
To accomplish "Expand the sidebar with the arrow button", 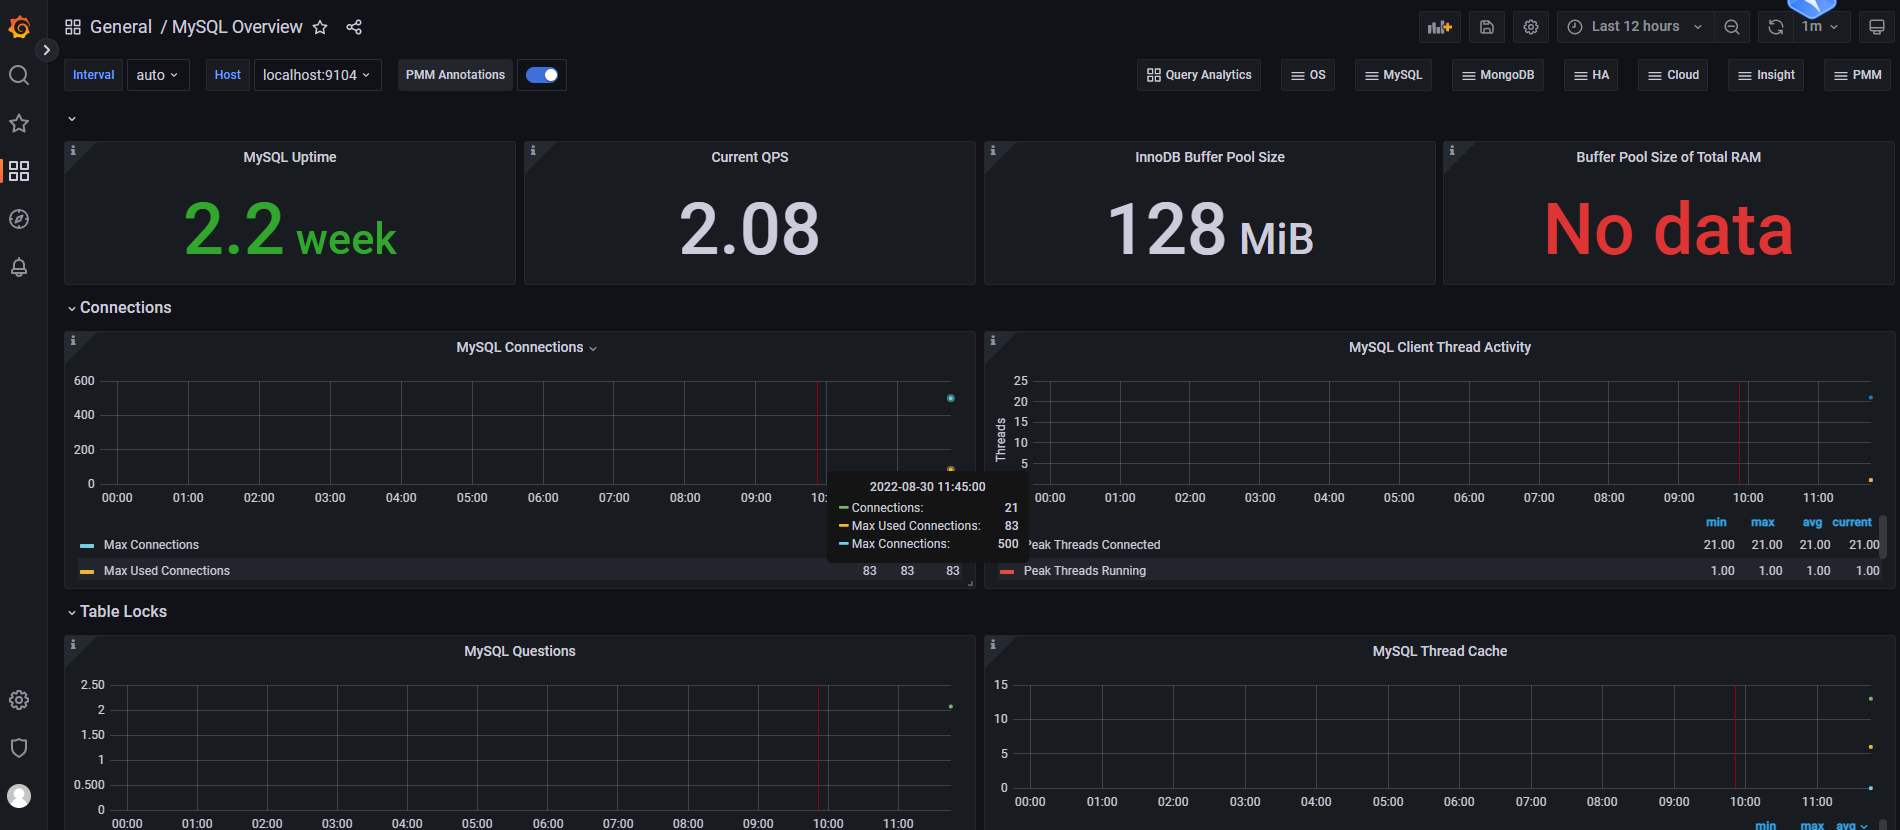I will [46, 50].
